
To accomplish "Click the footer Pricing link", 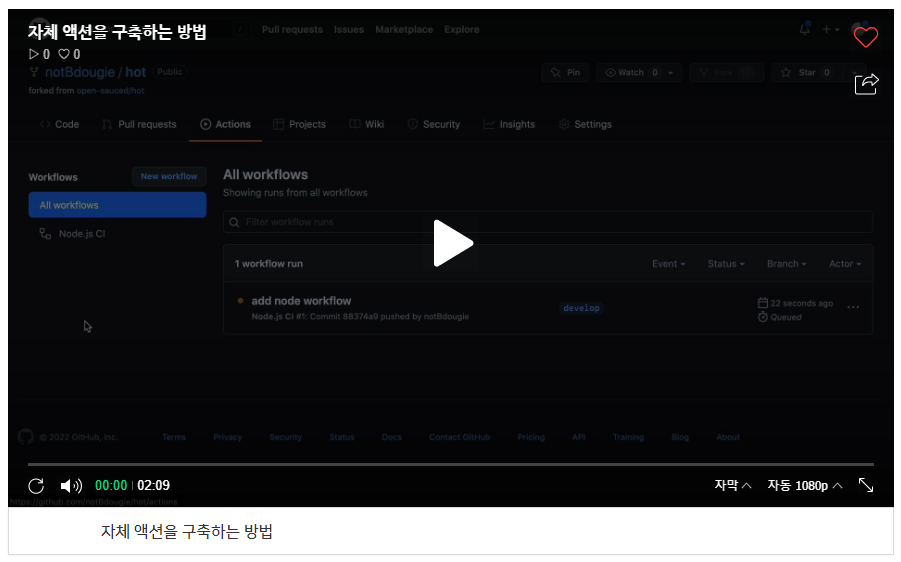I will click(531, 437).
